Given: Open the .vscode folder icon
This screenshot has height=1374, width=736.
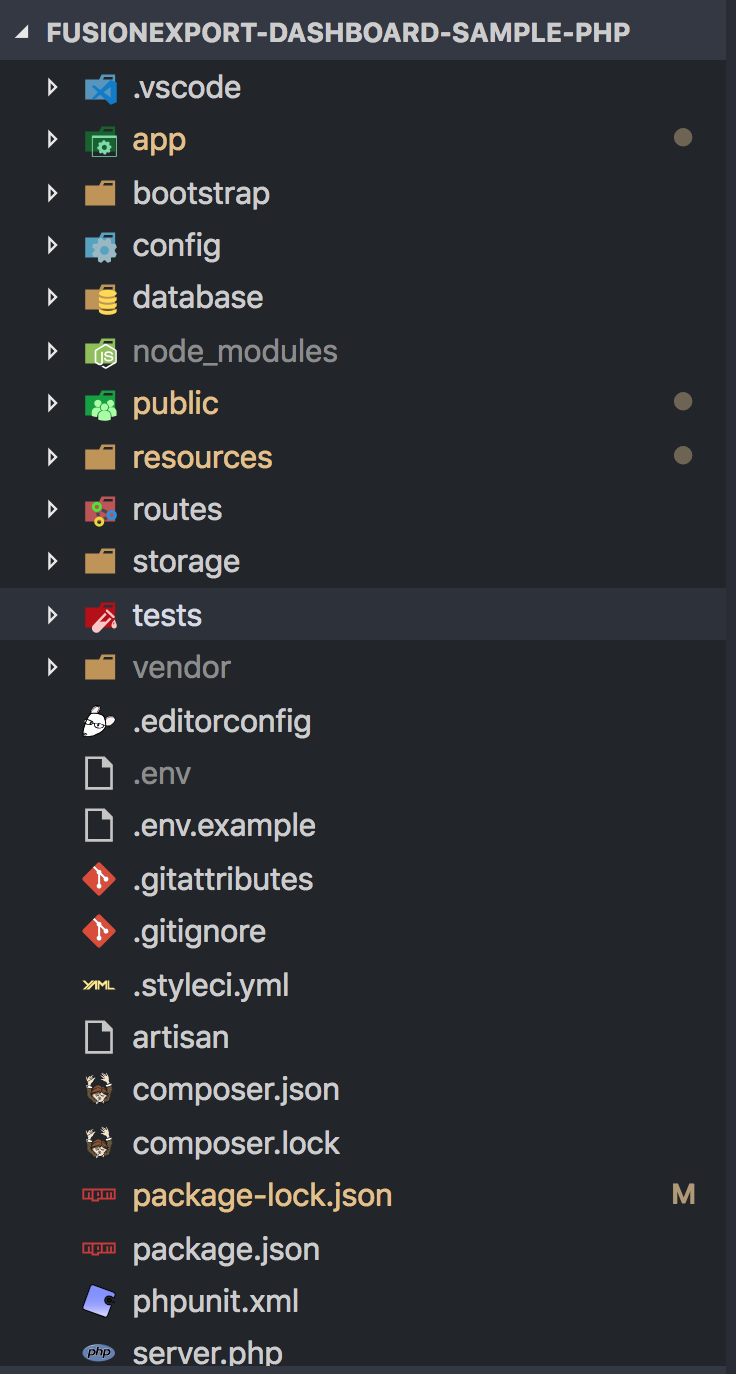Looking at the screenshot, I should [x=100, y=88].
